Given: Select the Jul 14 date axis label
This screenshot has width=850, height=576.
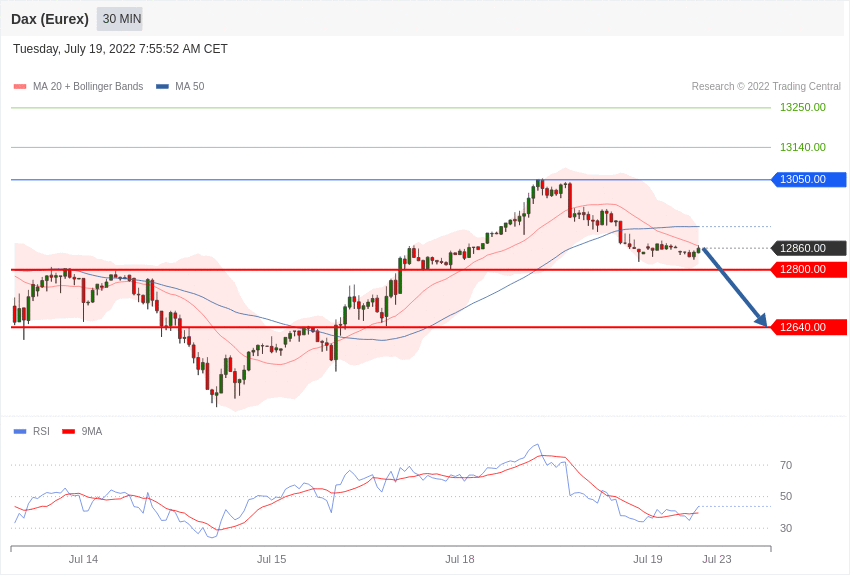Looking at the screenshot, I should click(83, 559).
